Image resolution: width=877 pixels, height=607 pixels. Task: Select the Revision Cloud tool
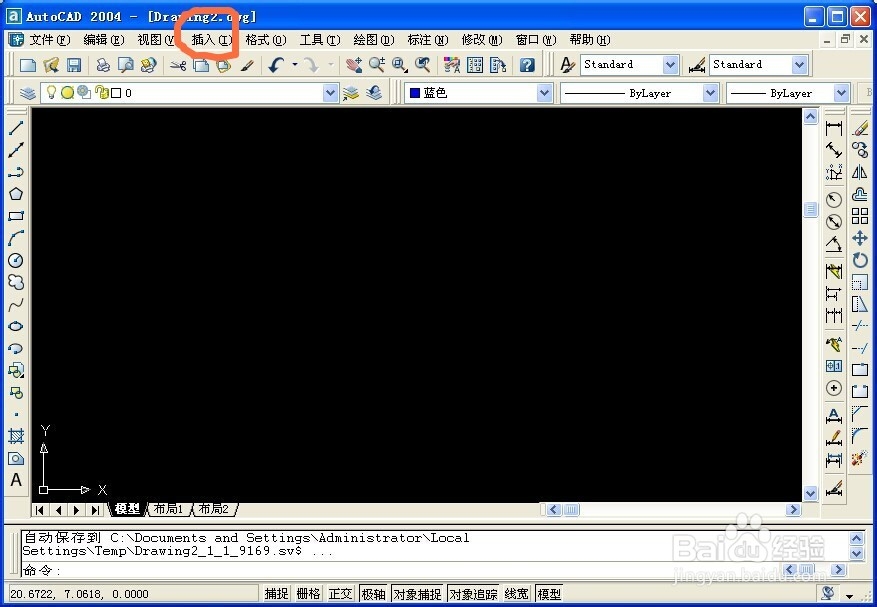pyautogui.click(x=16, y=282)
